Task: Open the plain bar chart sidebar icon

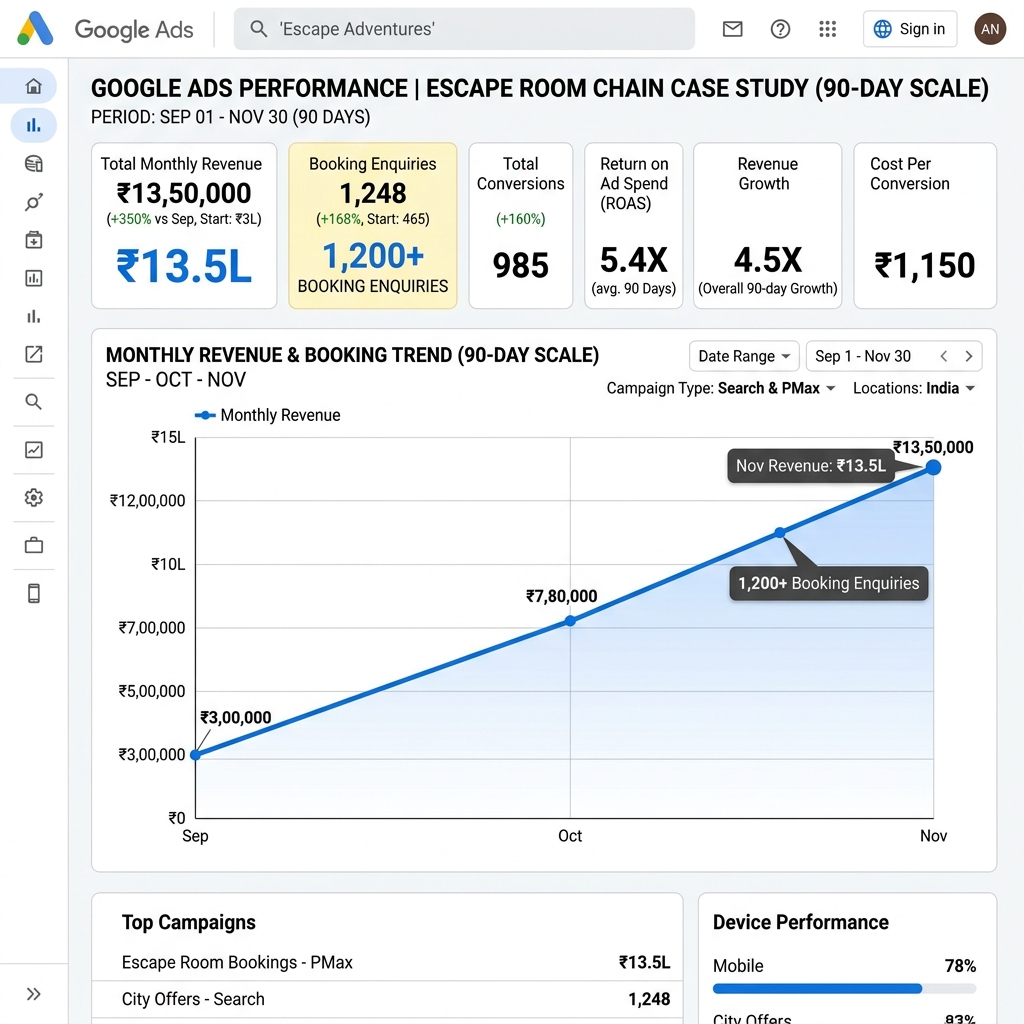Action: click(34, 317)
